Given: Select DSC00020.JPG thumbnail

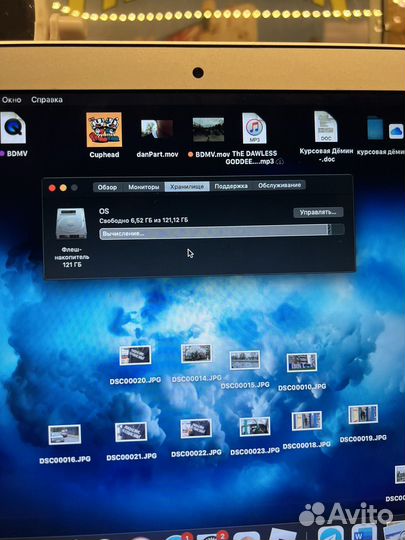Looking at the screenshot, I should coord(135,355).
